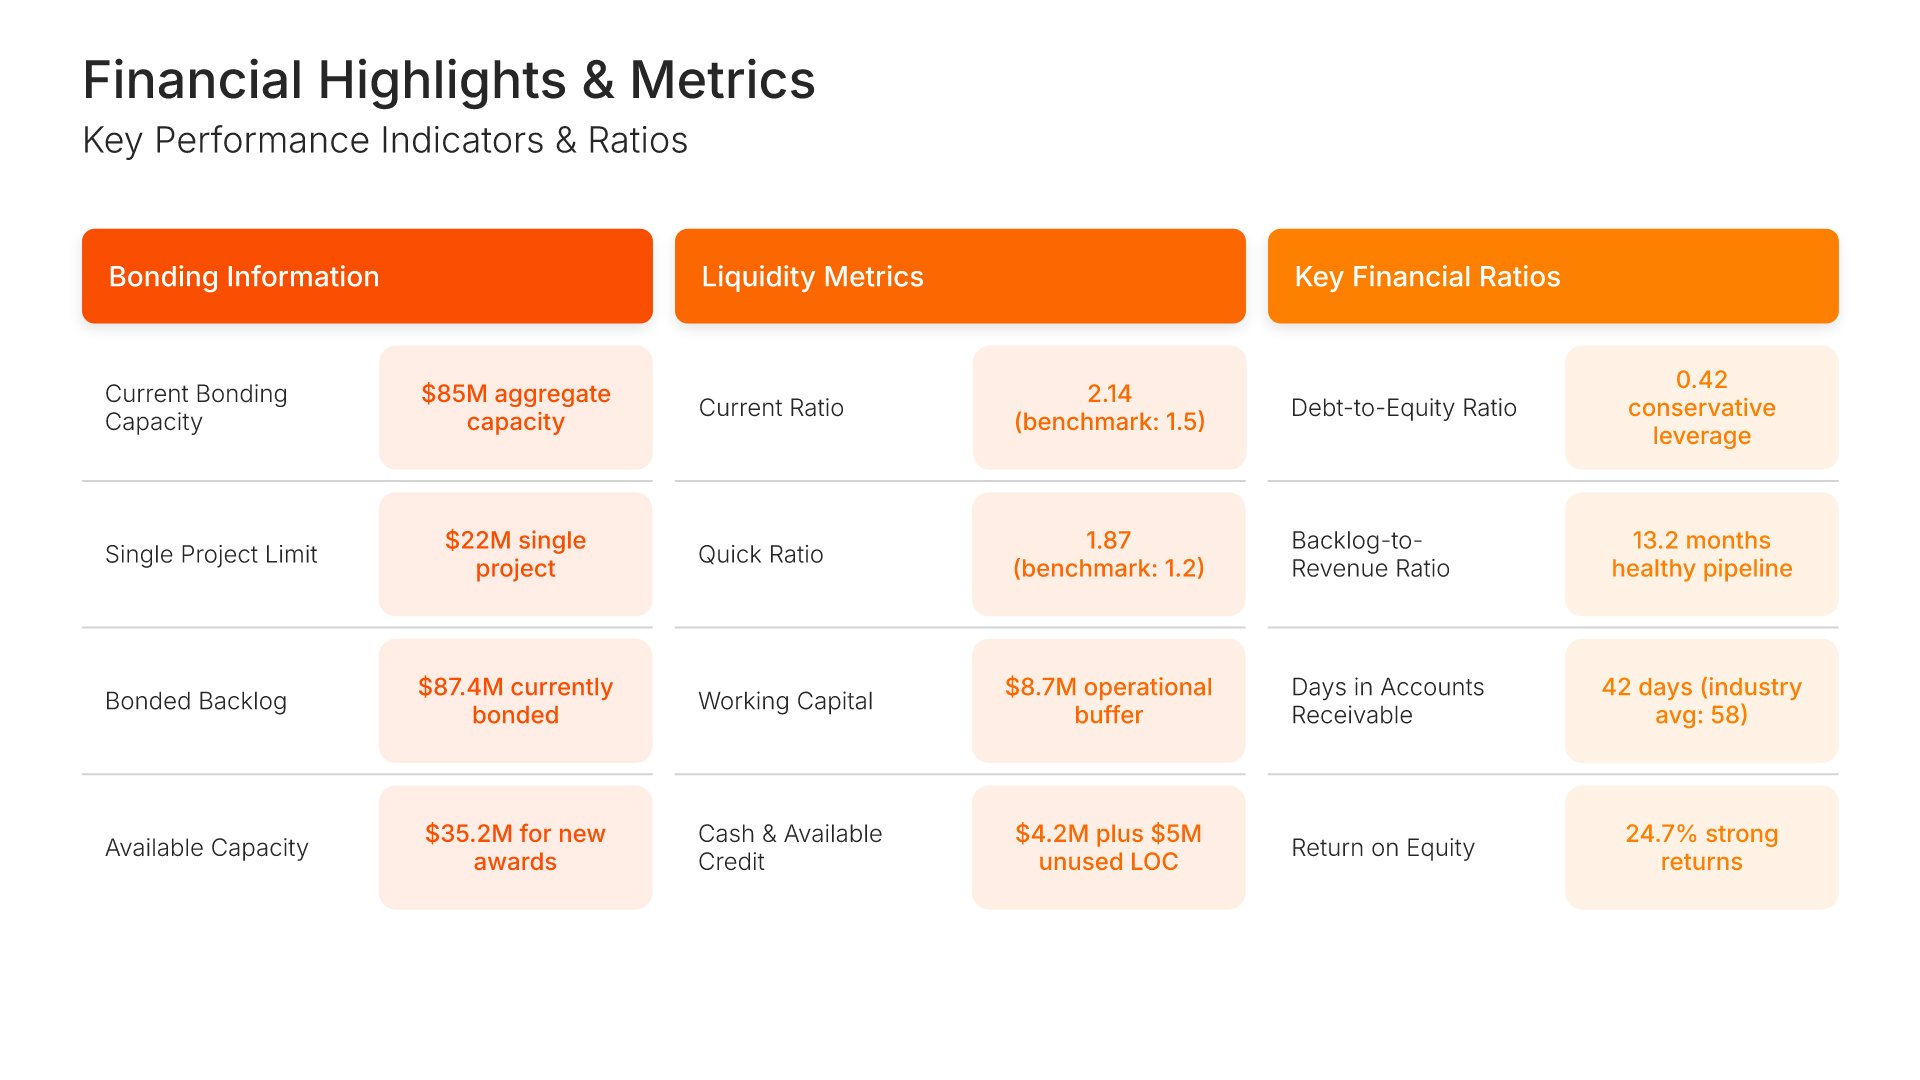Click the $8.7M operational buffer box

1108,701
